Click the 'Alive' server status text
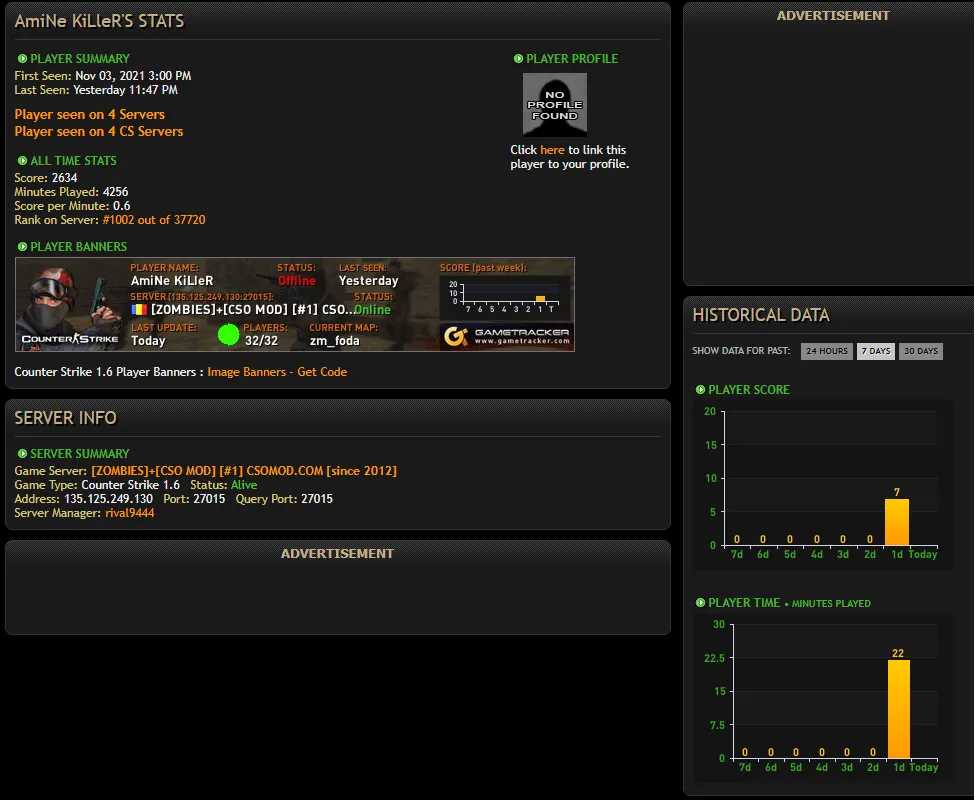 click(x=244, y=485)
